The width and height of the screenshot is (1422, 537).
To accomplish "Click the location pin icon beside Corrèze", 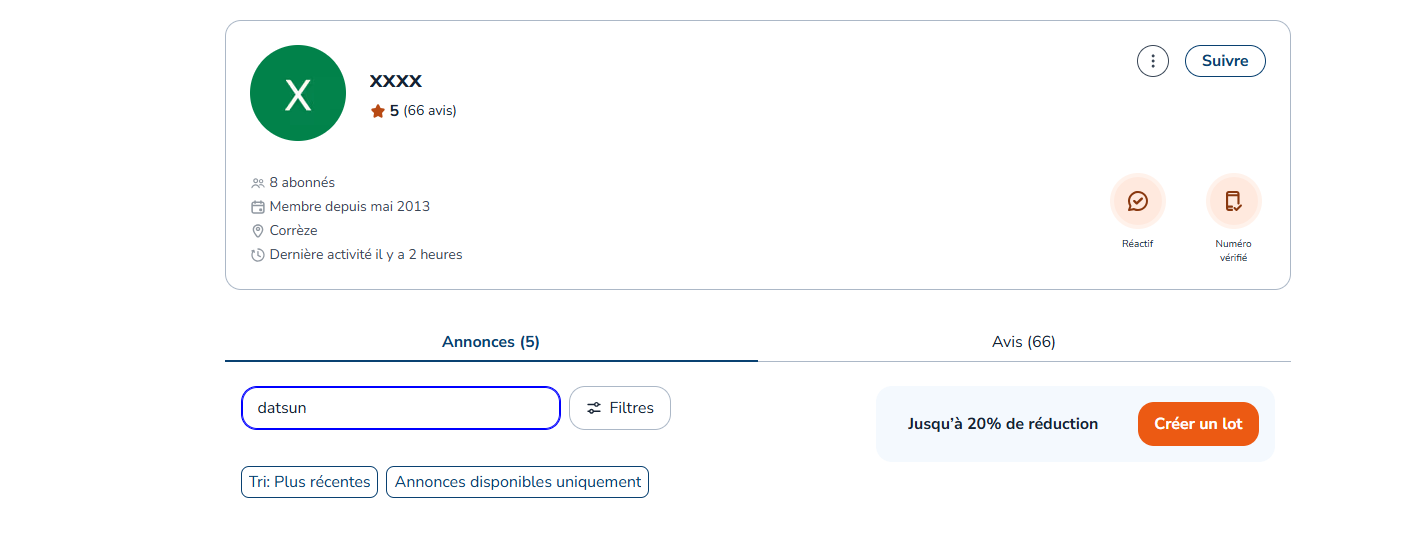I will [258, 231].
